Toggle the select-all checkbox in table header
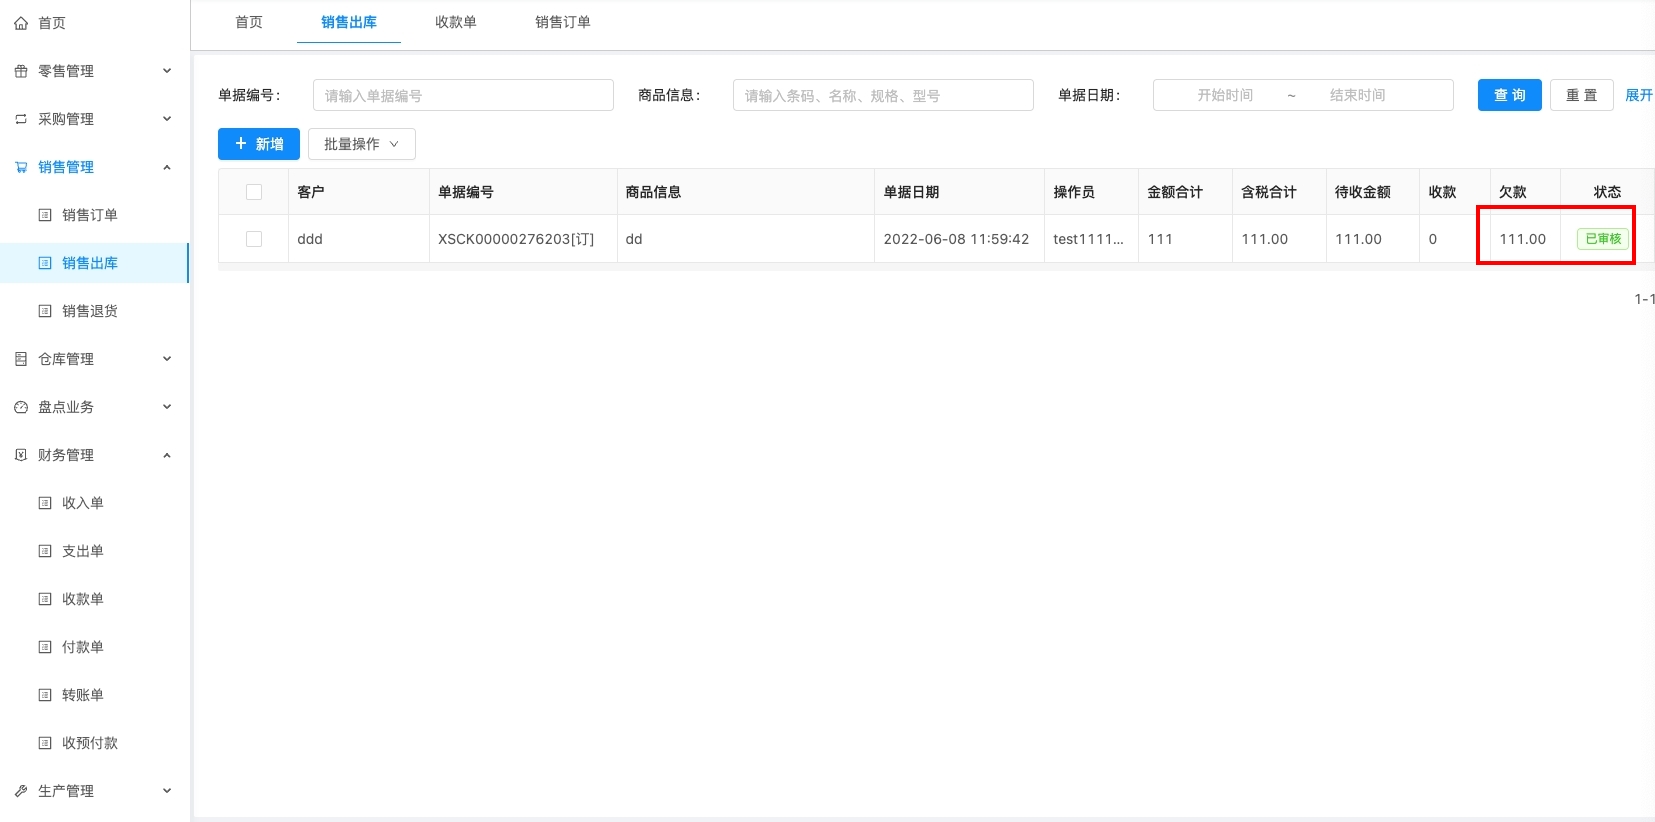 254,192
